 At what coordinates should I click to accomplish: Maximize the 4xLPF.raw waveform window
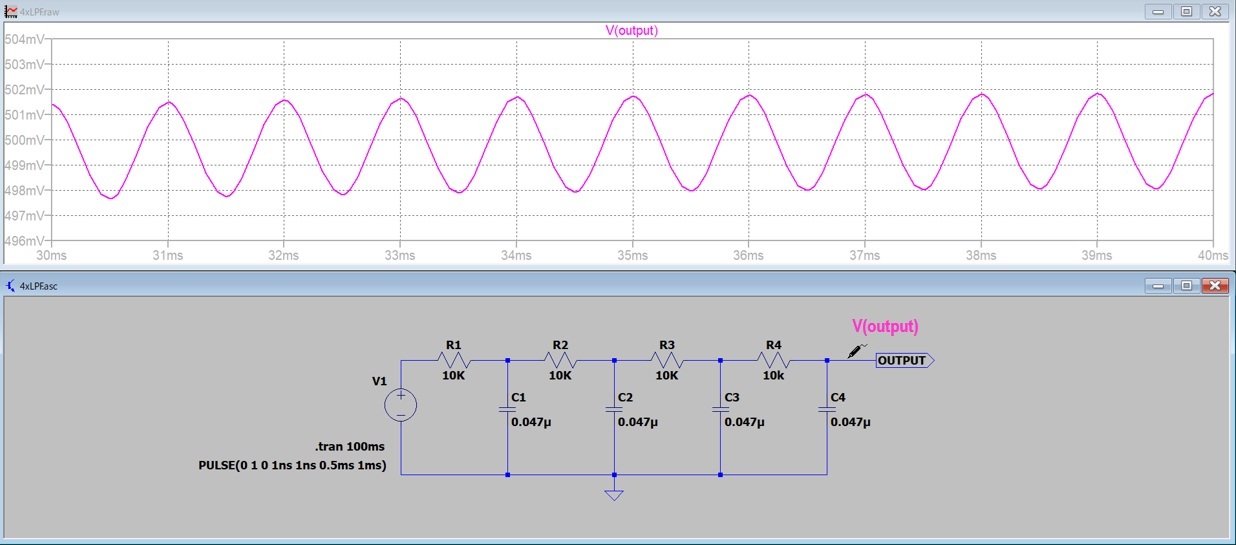click(1186, 11)
